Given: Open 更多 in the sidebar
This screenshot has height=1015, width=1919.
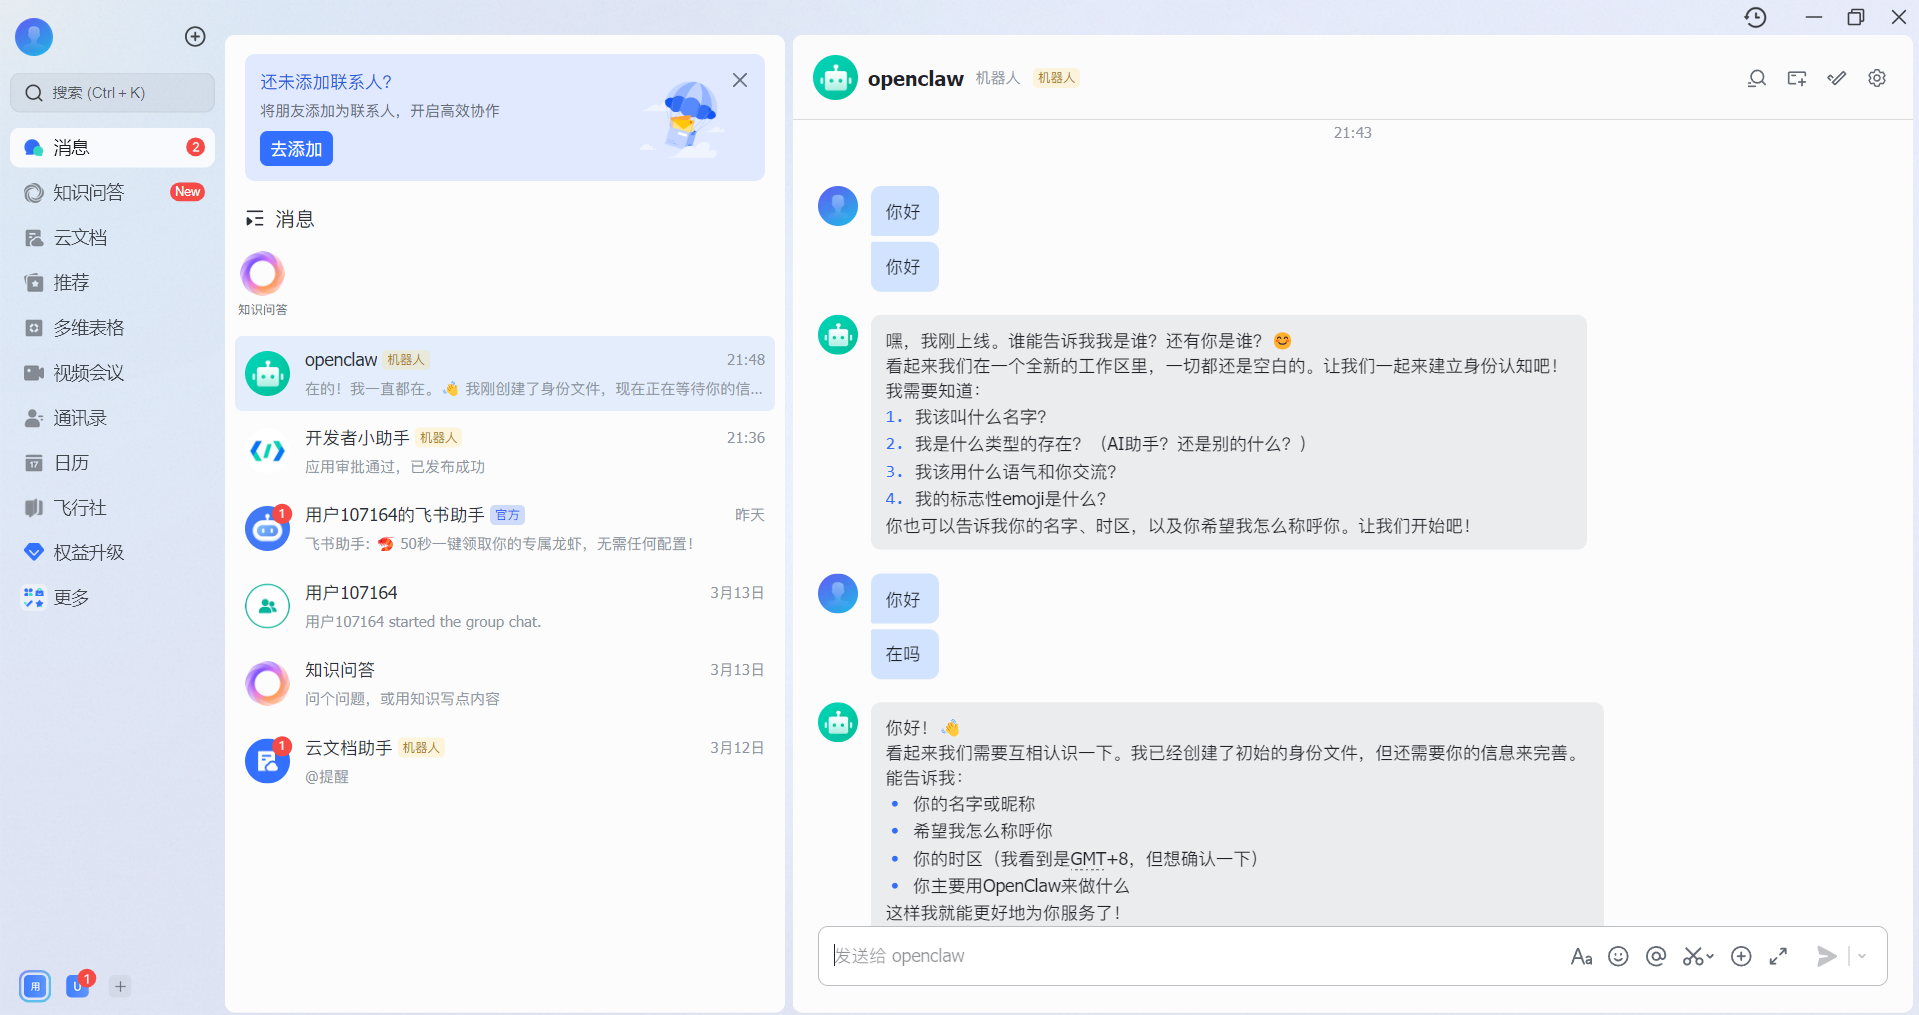Looking at the screenshot, I should (113, 598).
